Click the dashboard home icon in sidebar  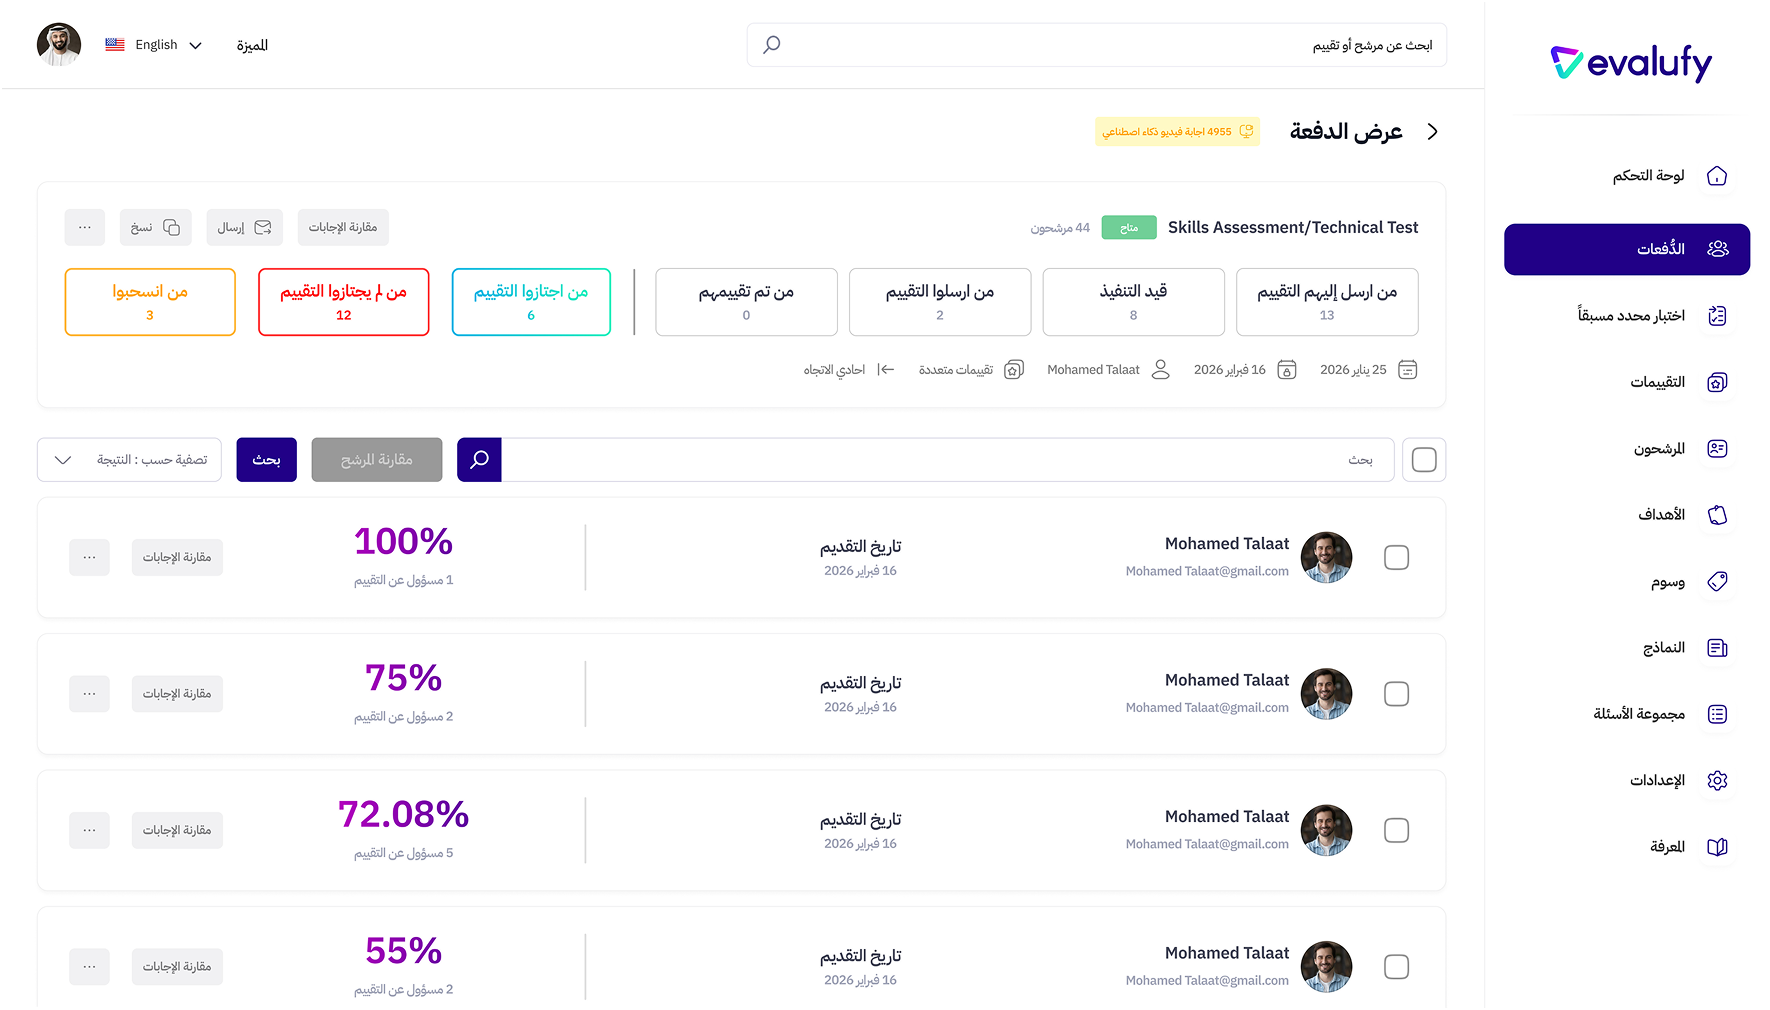tap(1717, 176)
